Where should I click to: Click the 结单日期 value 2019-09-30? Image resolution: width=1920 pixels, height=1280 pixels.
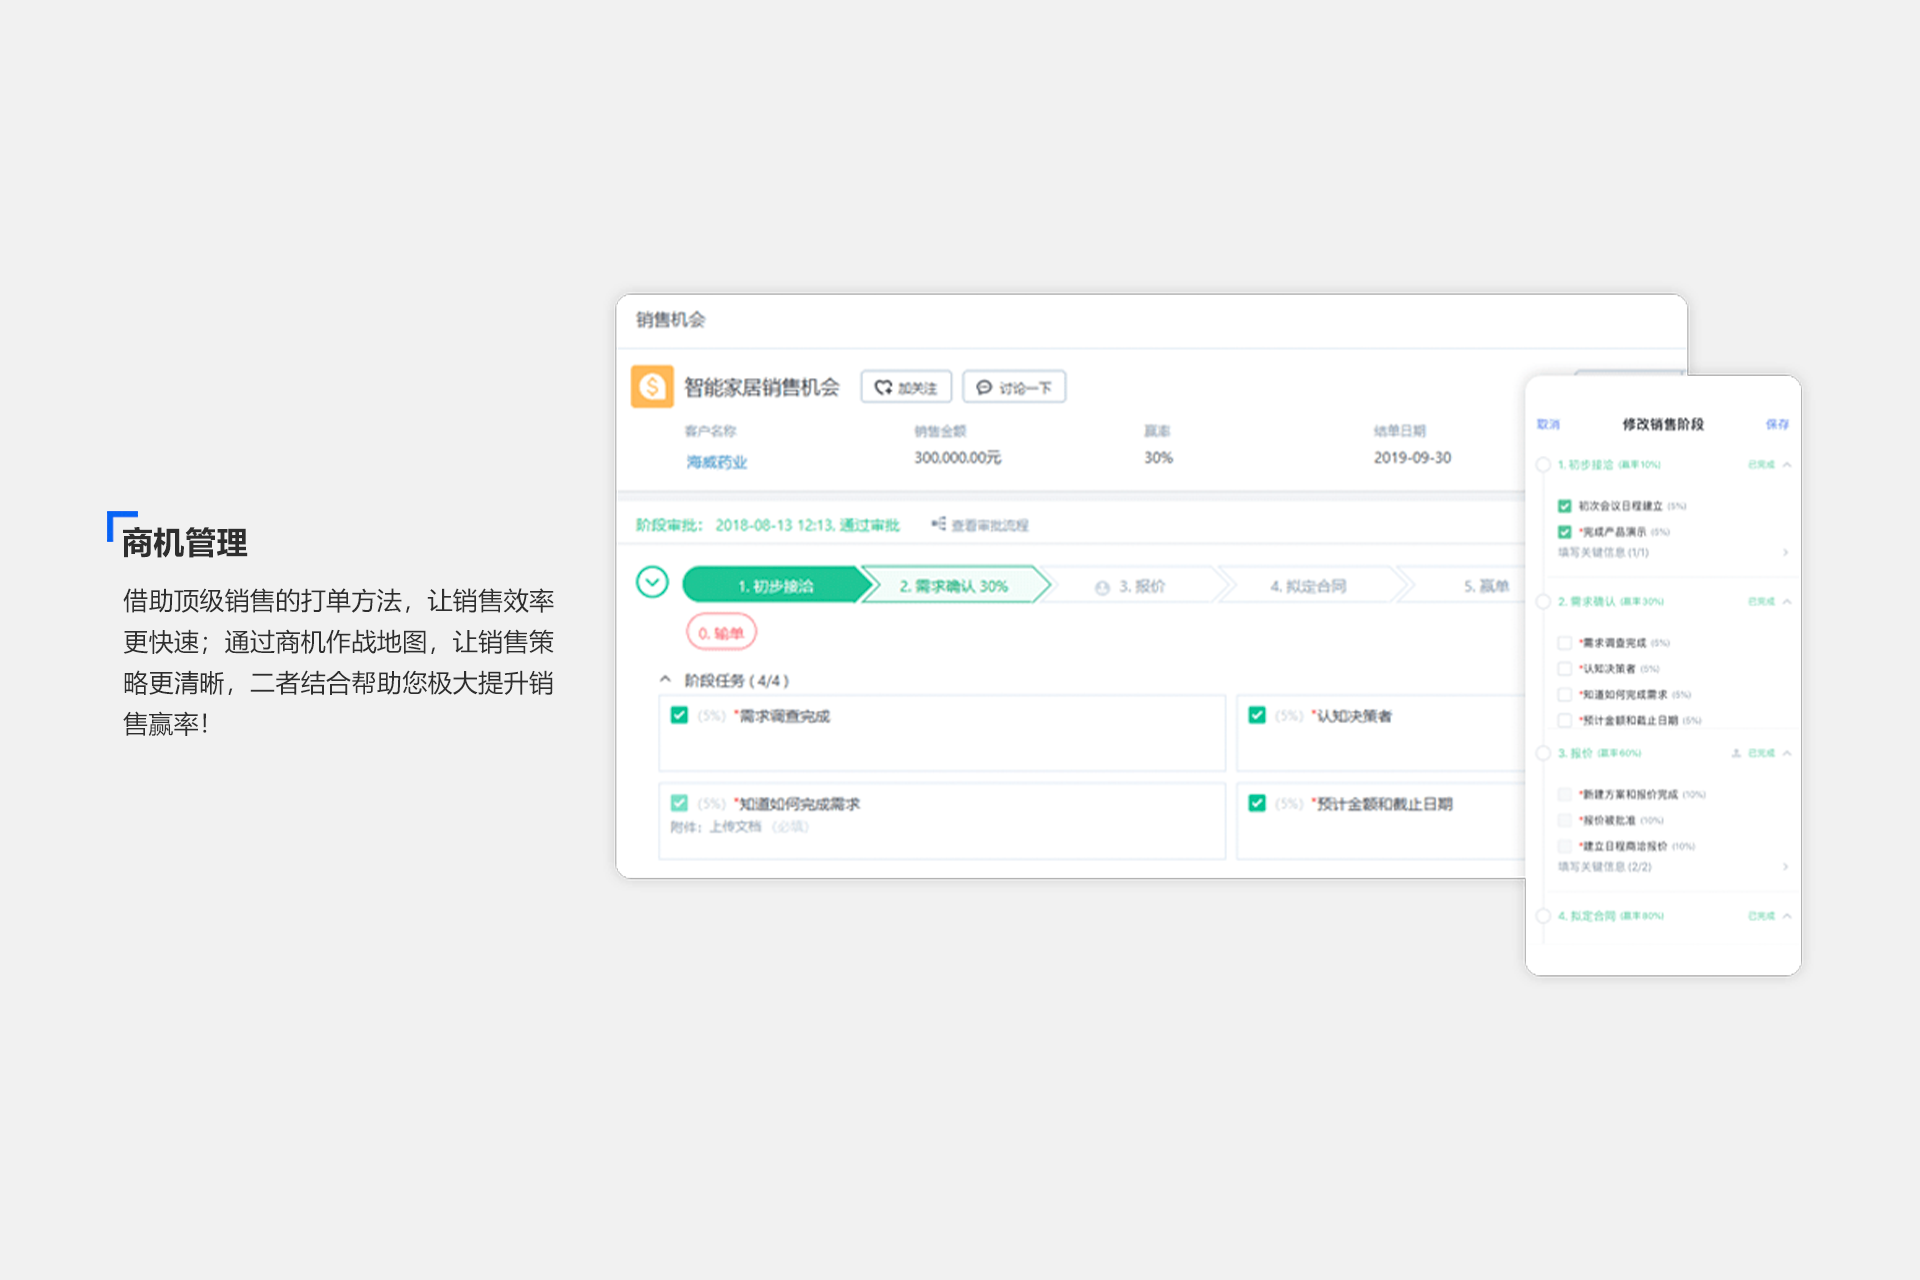1412,458
